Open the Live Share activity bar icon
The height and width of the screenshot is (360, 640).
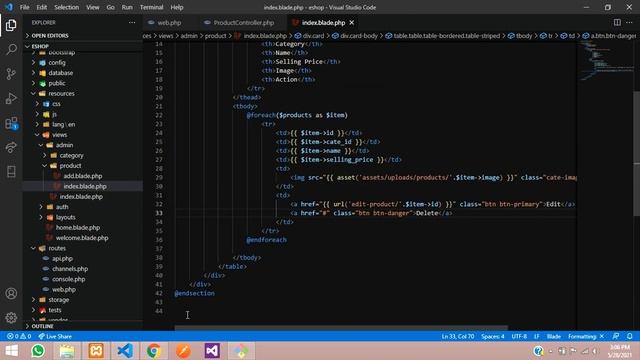click(x=11, y=147)
